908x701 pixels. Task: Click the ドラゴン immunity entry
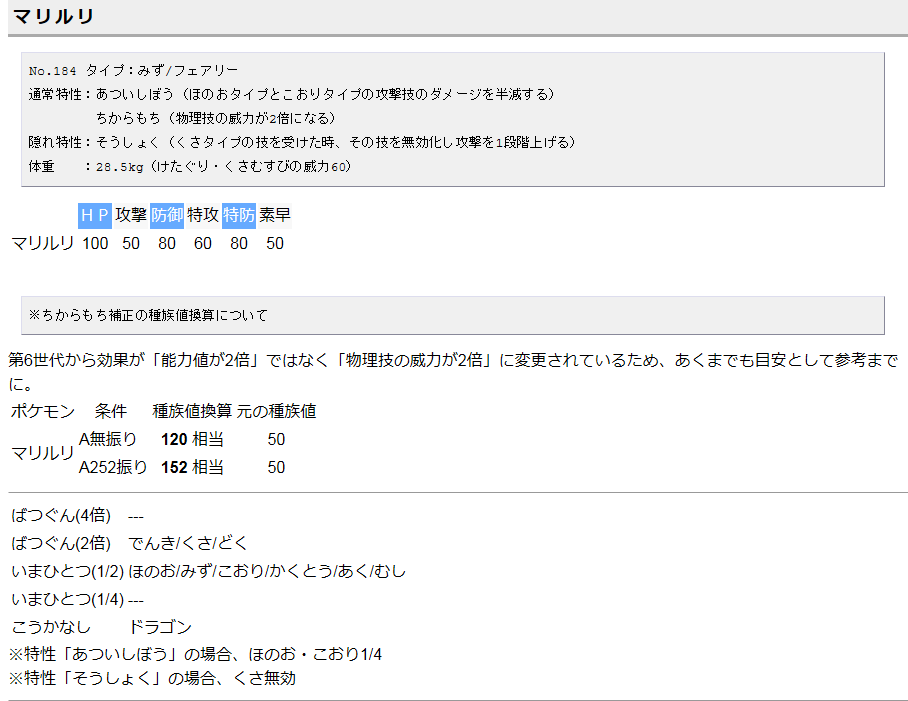[160, 627]
